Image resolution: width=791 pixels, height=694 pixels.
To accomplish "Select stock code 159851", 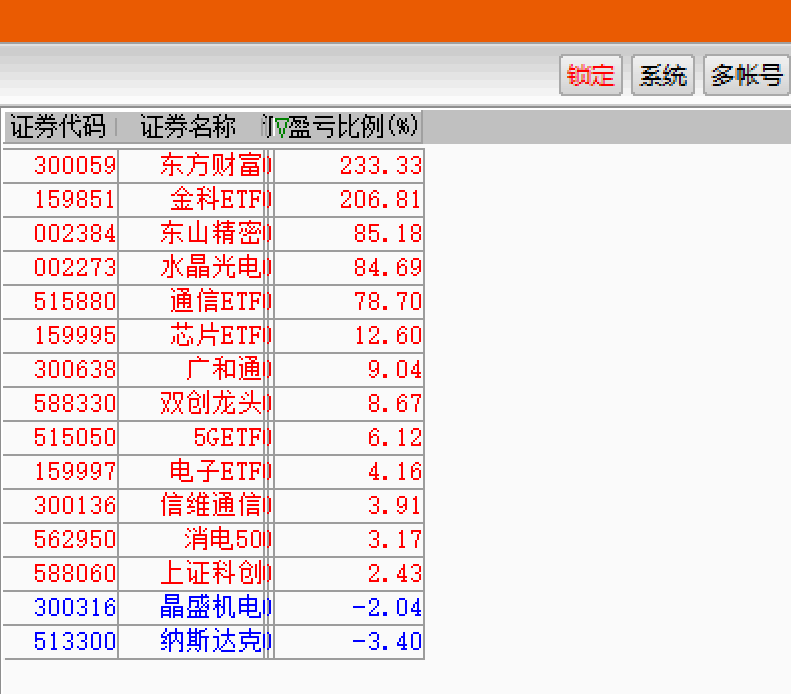I will tap(75, 199).
